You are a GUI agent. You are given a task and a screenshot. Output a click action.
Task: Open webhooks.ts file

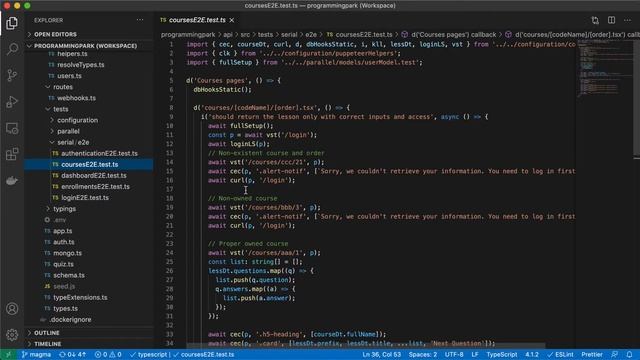coord(89,98)
